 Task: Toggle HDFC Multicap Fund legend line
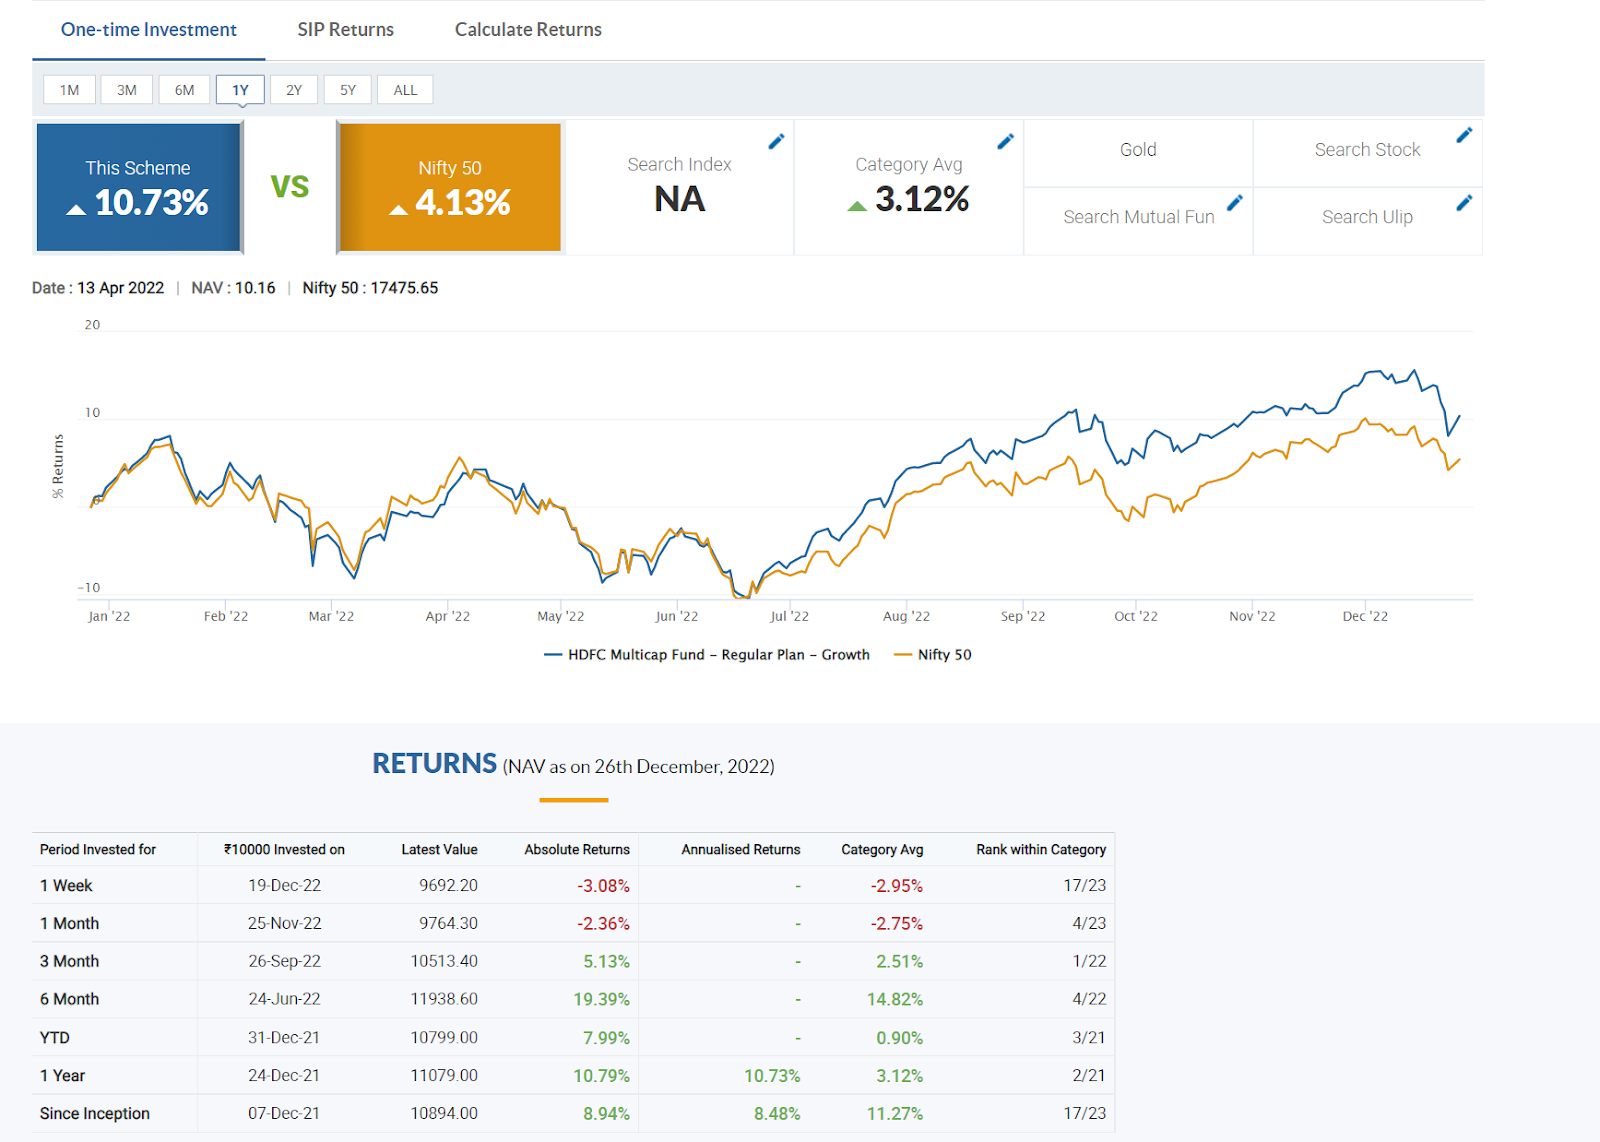point(707,655)
